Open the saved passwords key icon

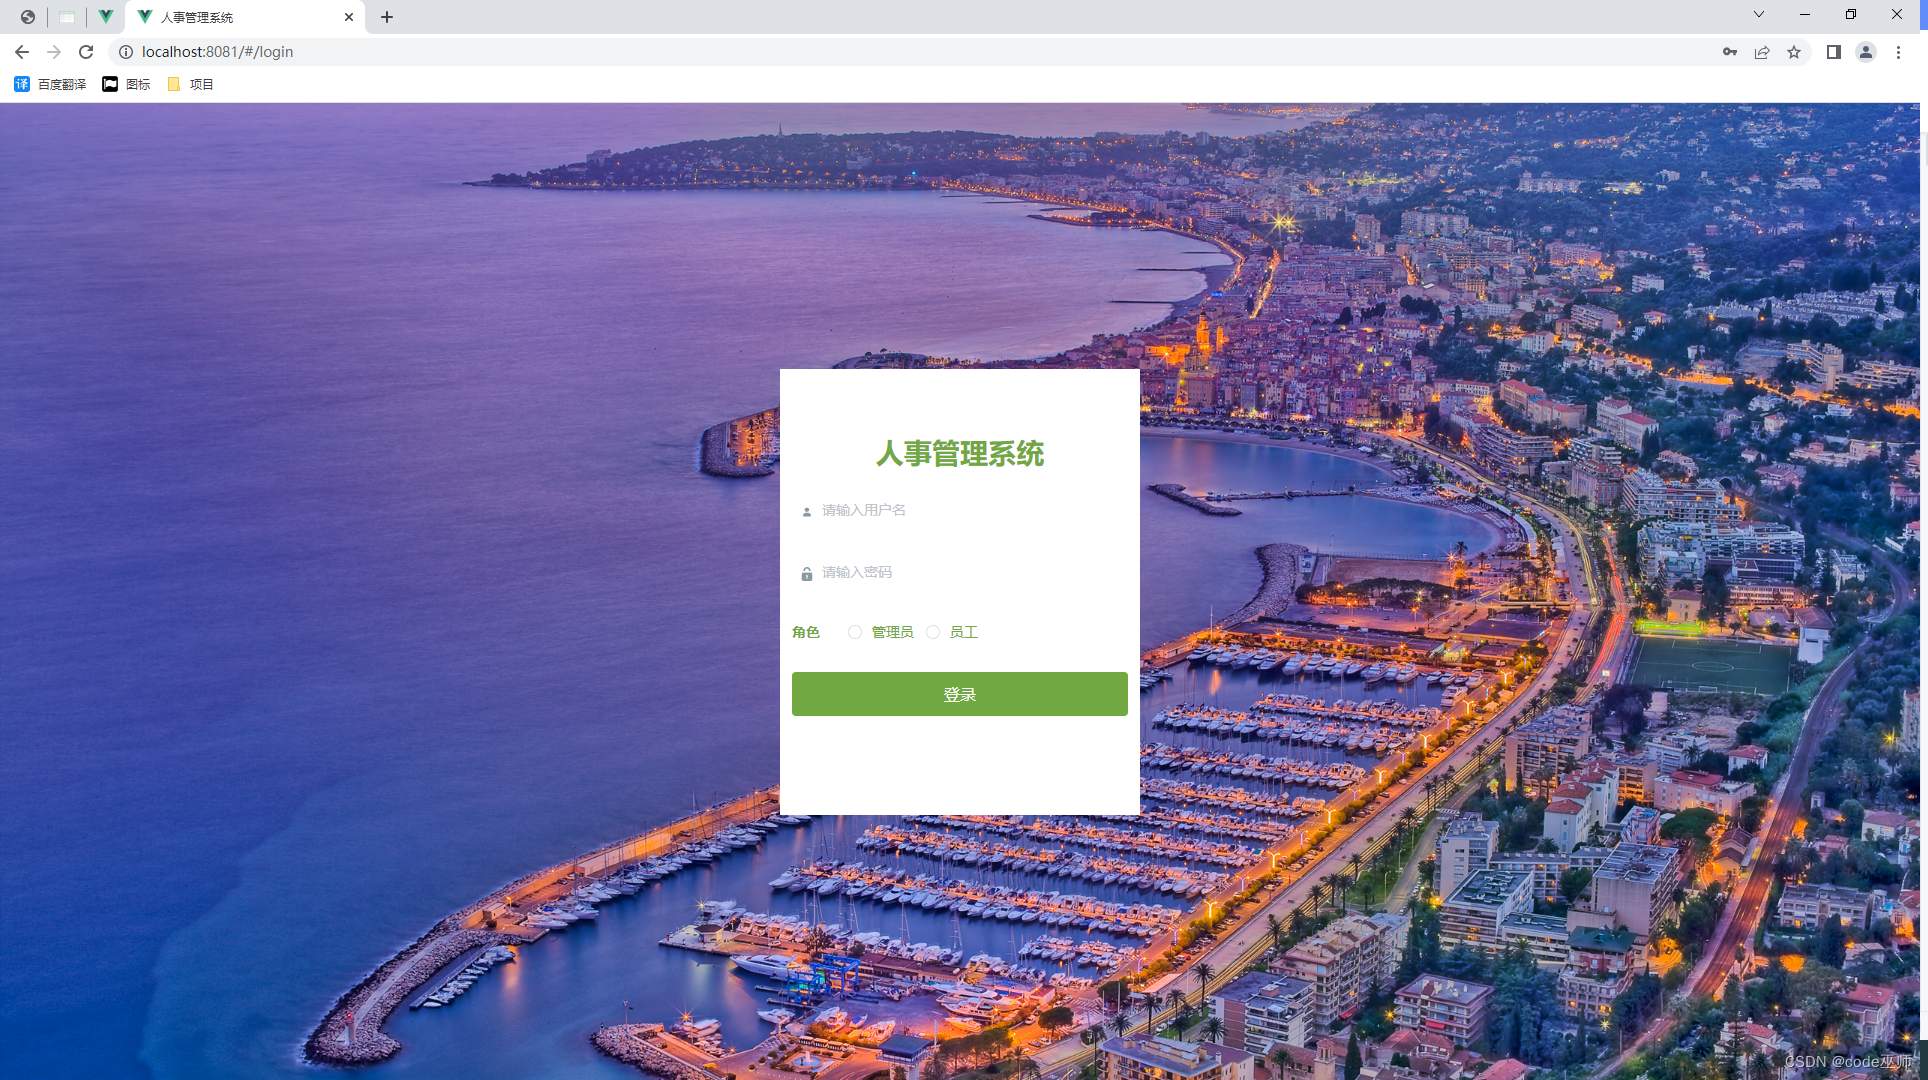pos(1729,52)
